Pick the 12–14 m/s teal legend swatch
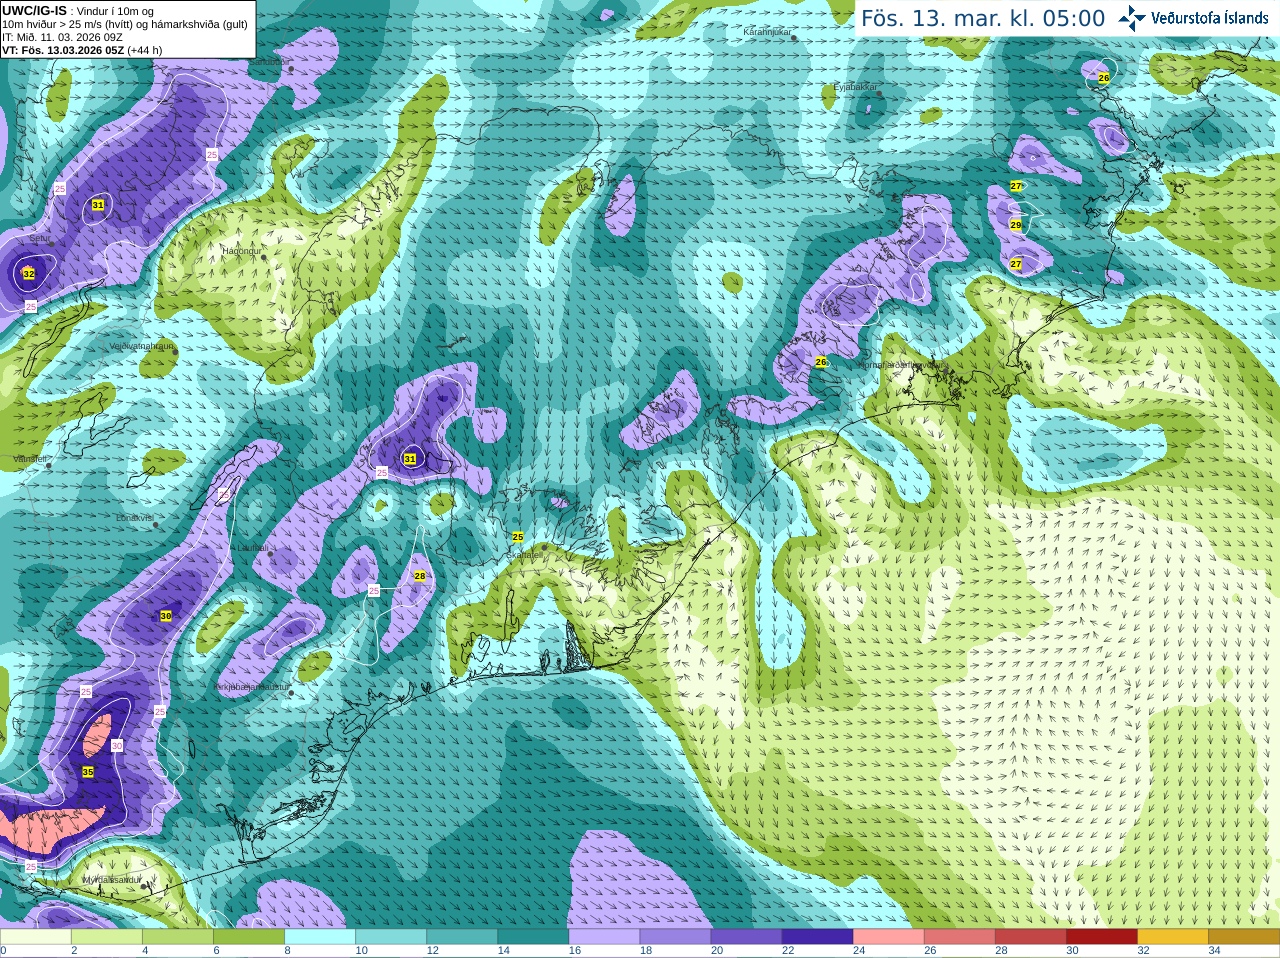 pyautogui.click(x=462, y=937)
